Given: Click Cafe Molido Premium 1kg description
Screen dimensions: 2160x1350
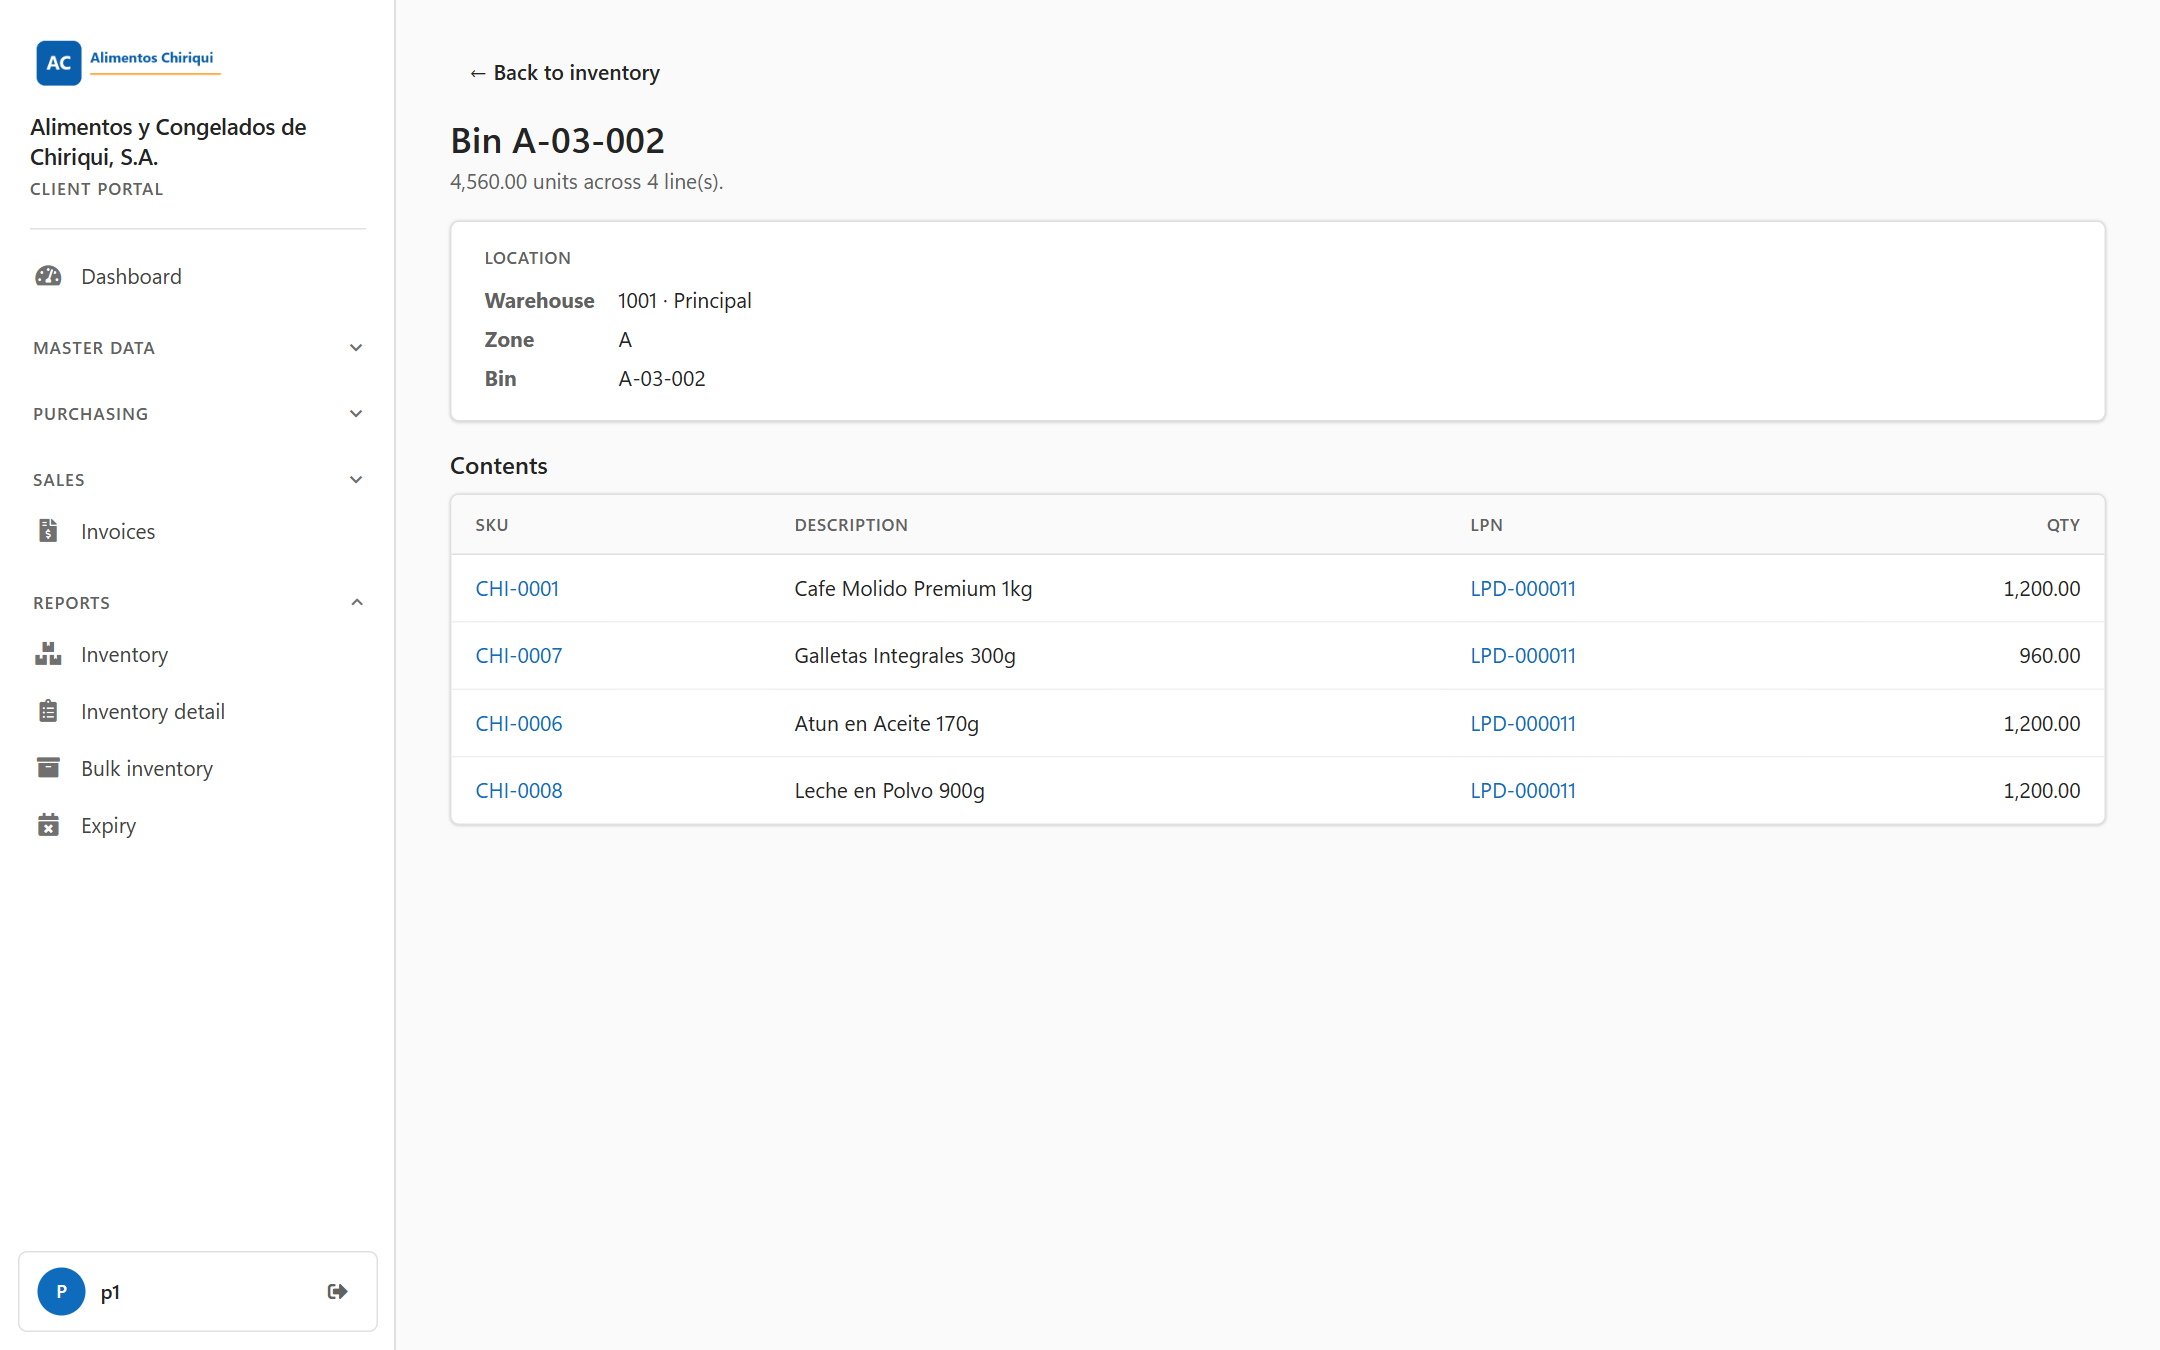Looking at the screenshot, I should pos(913,589).
